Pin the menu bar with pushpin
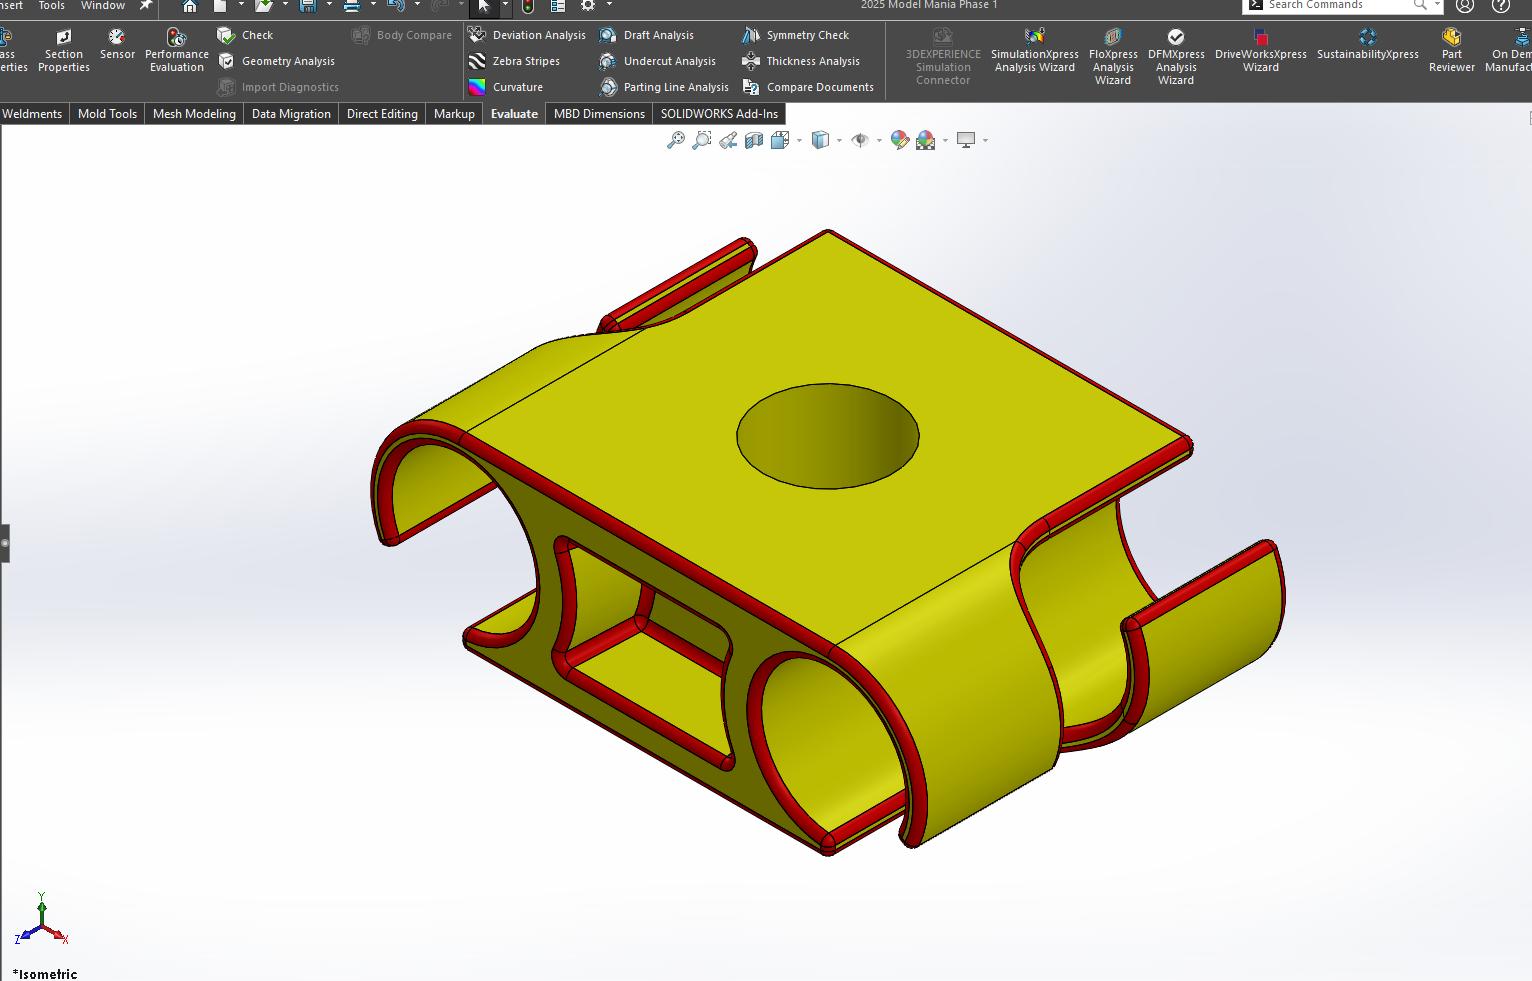The height and width of the screenshot is (981, 1532). coord(146,5)
